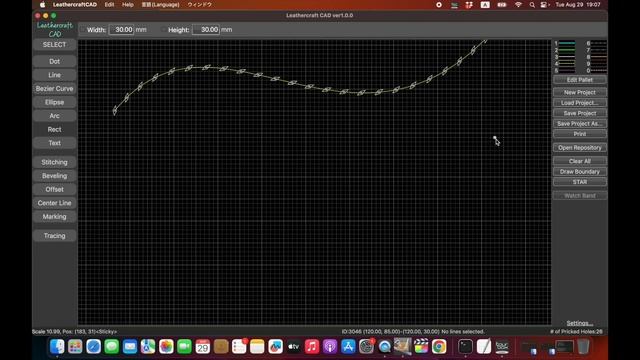The width and height of the screenshot is (640, 360).
Task: Open App Store from dock
Action: click(348, 347)
